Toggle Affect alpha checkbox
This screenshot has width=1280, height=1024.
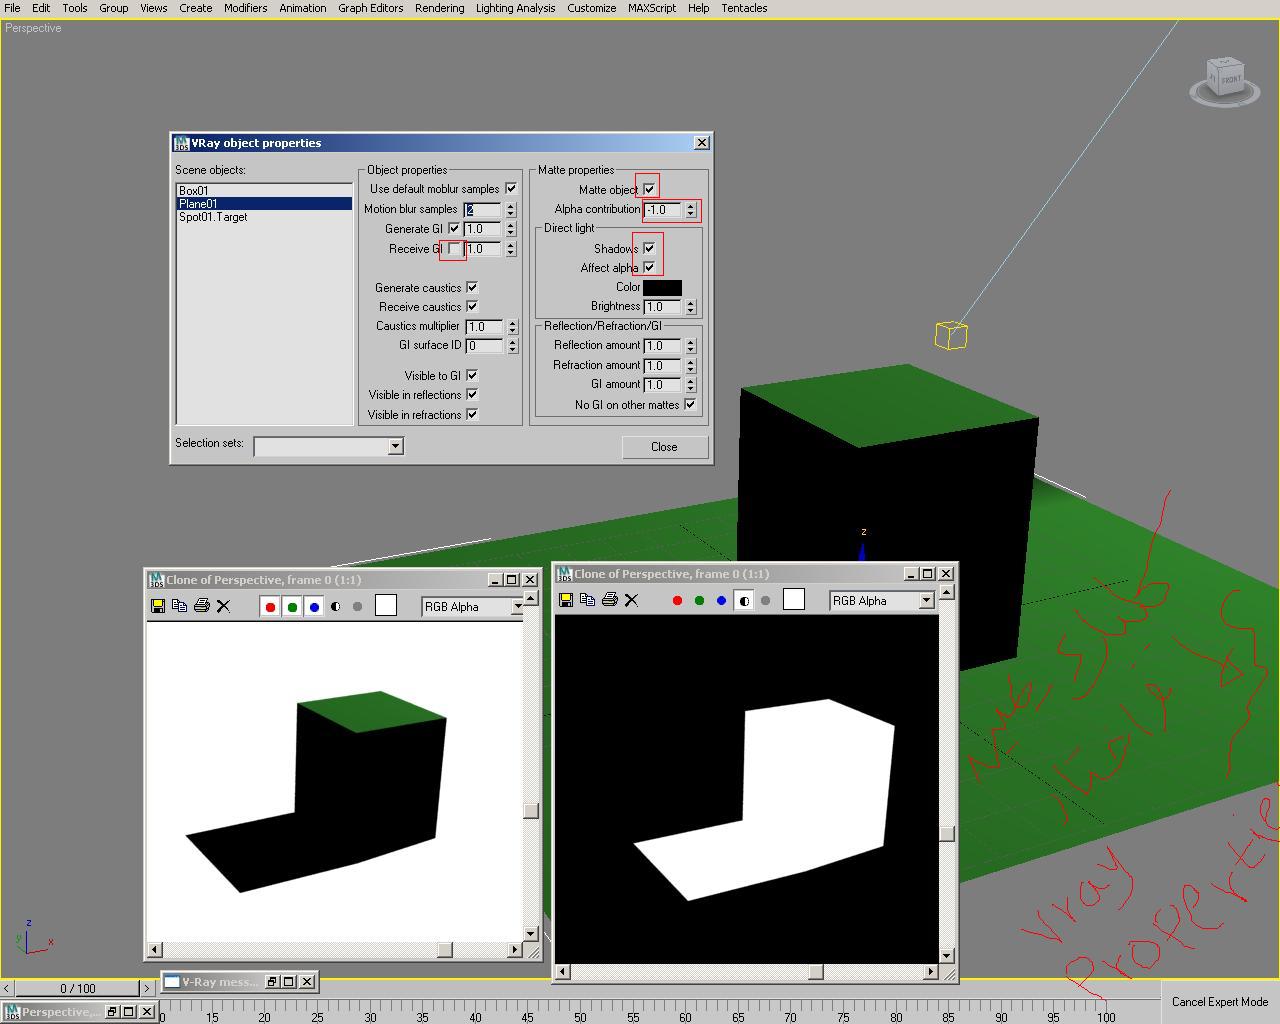pos(649,267)
